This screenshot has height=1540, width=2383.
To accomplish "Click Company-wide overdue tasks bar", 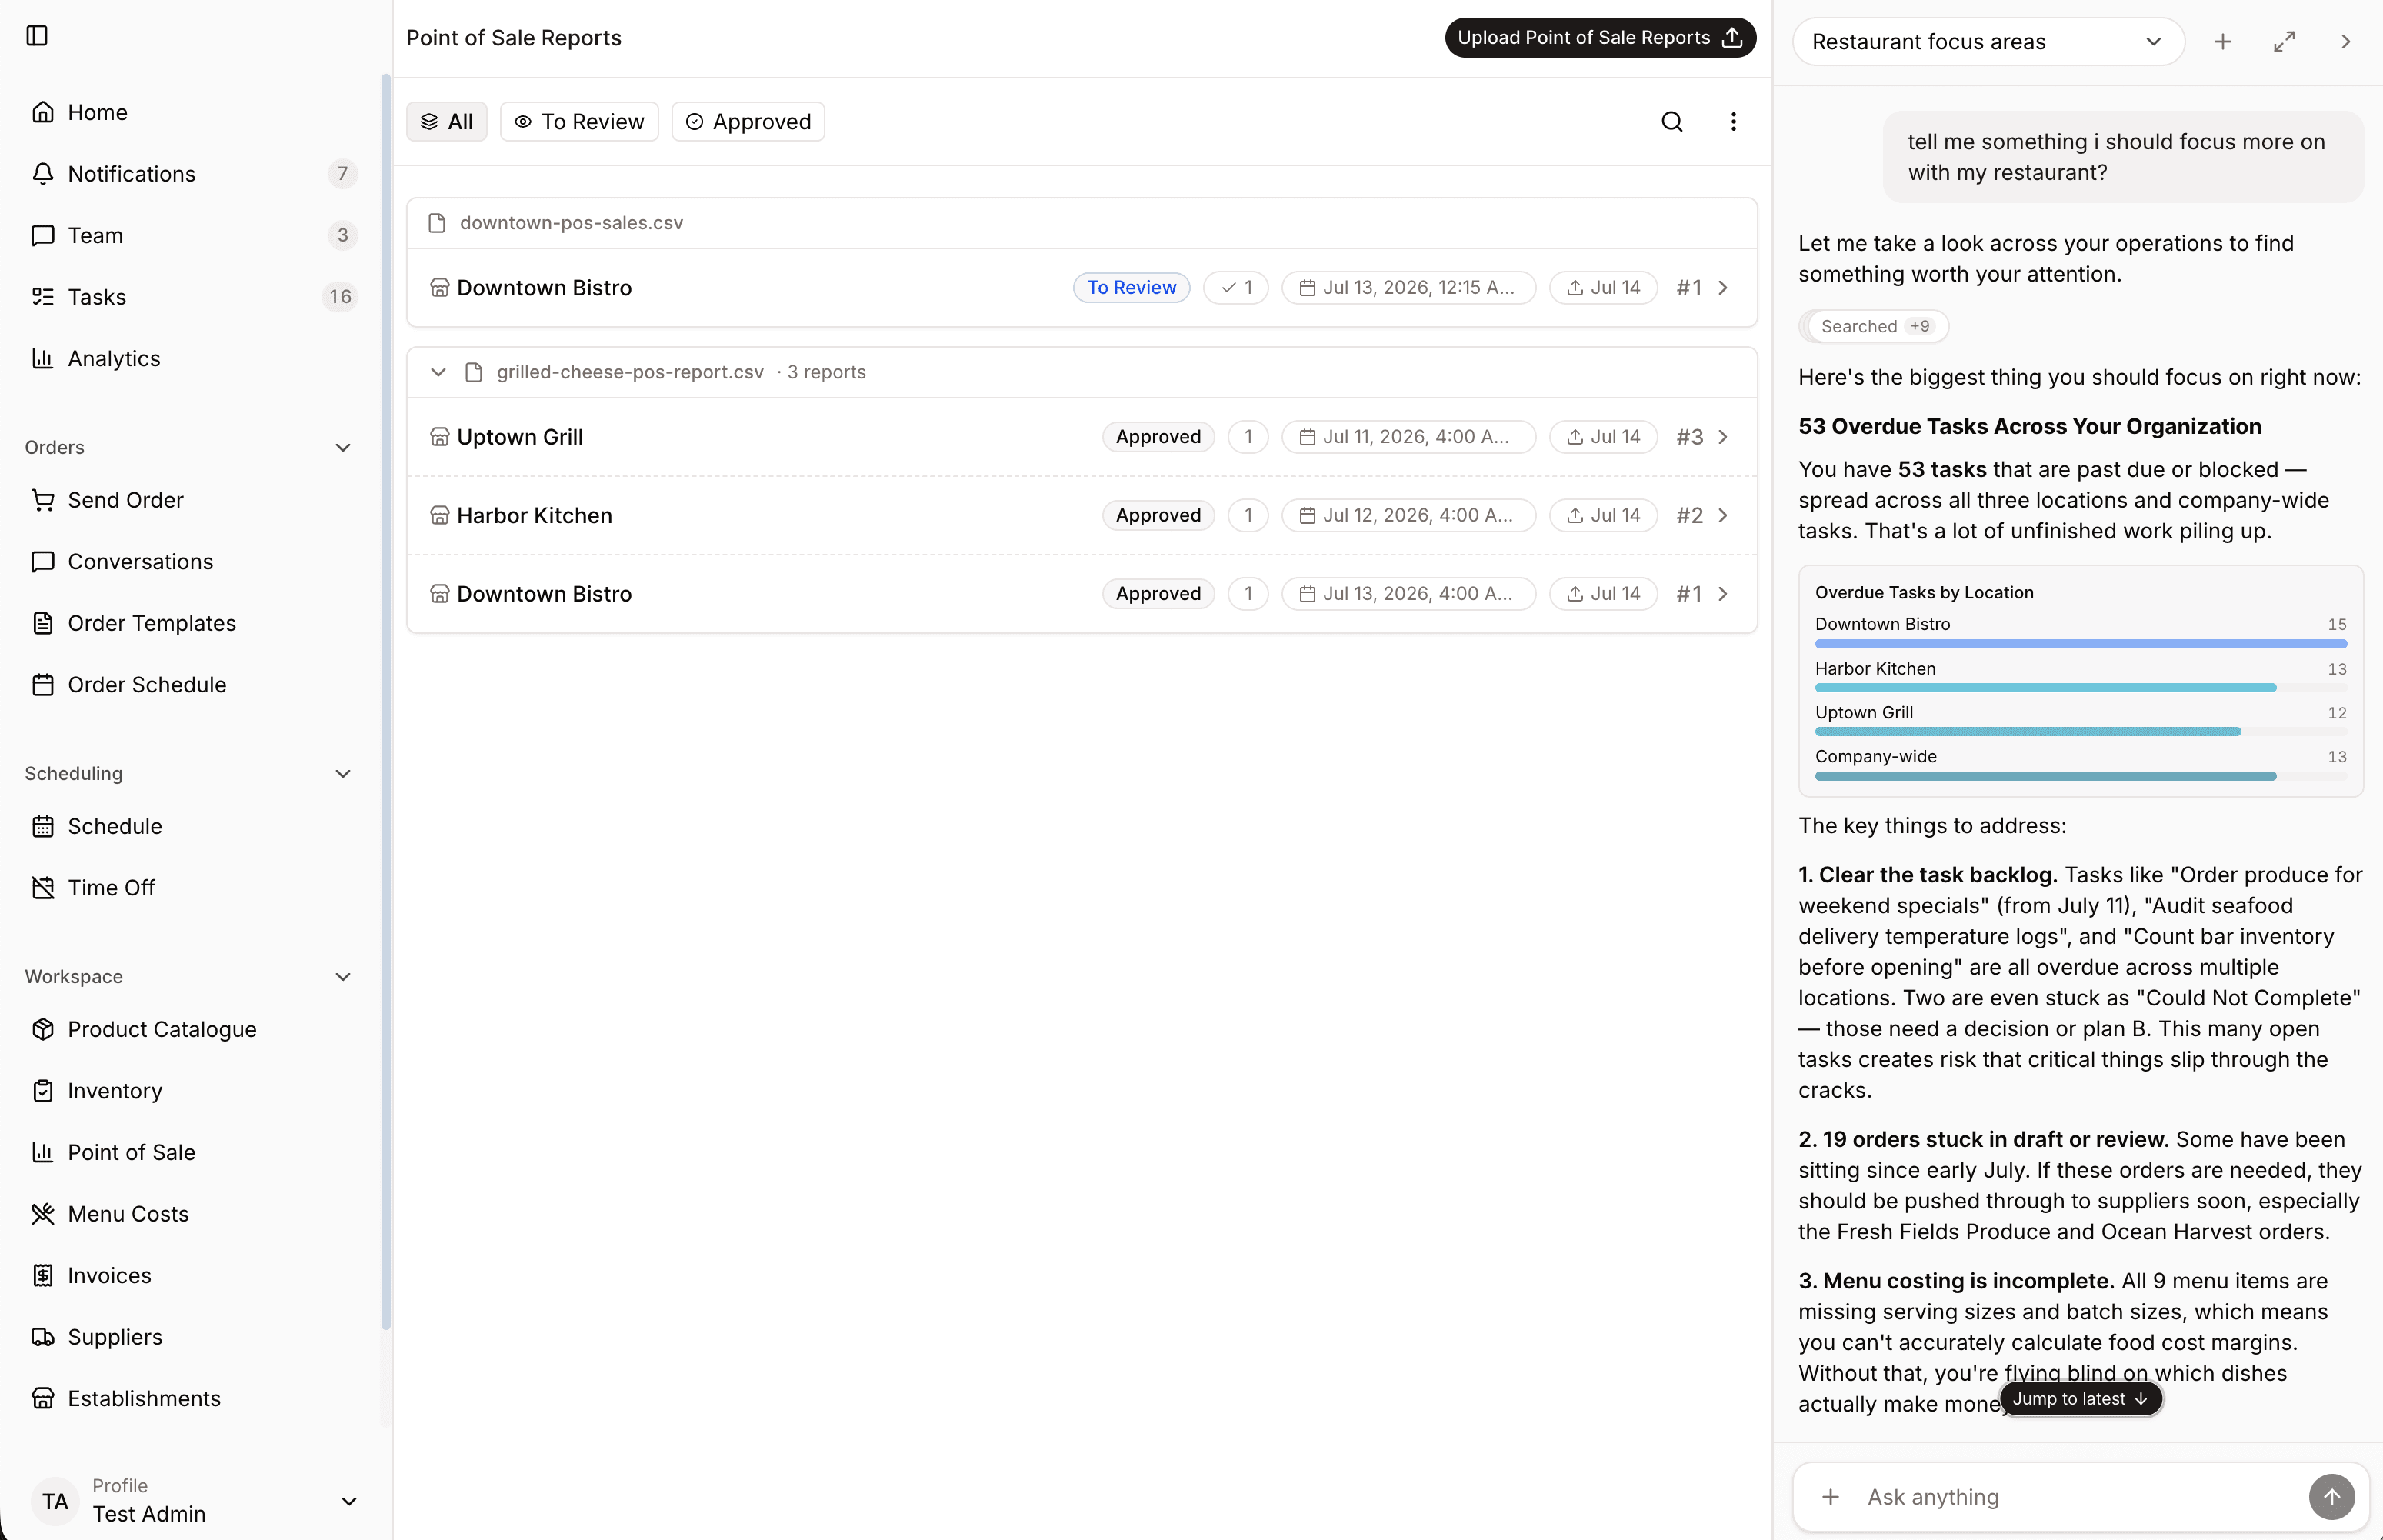I will point(2080,776).
